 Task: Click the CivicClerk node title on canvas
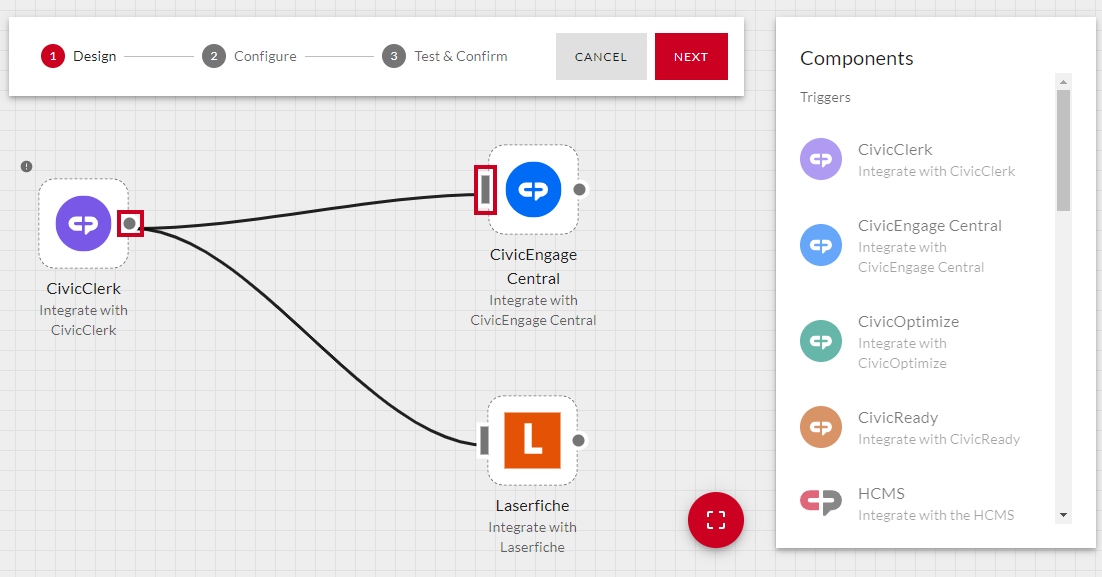click(x=84, y=288)
